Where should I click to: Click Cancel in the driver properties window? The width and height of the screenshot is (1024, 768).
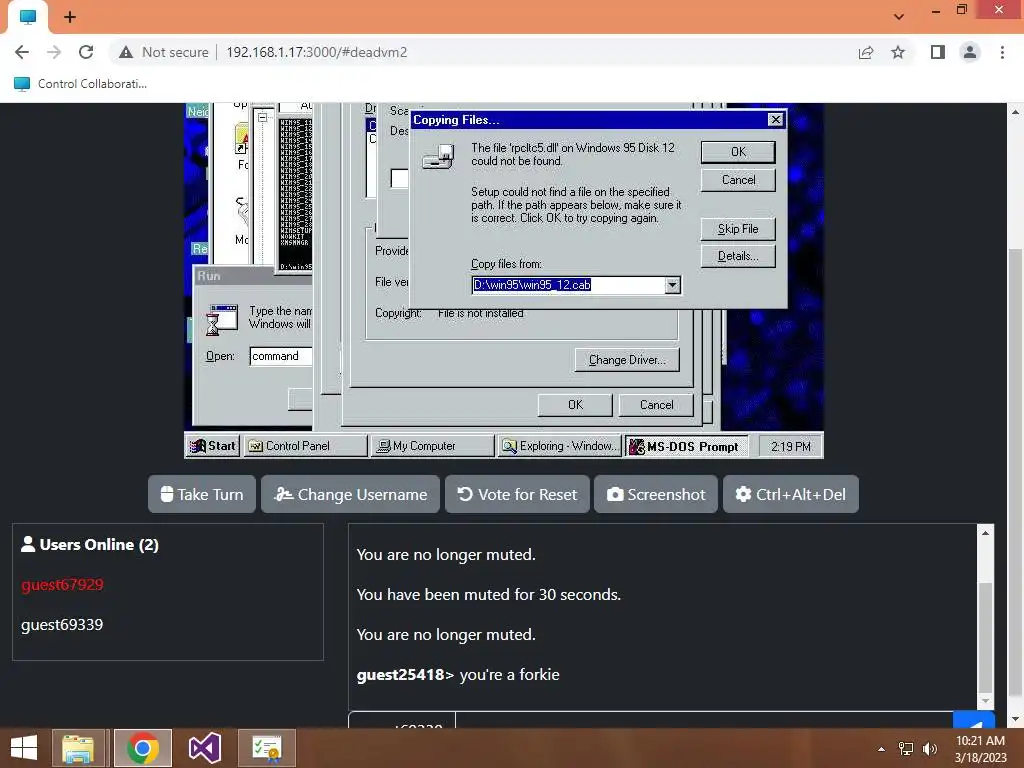[656, 405]
